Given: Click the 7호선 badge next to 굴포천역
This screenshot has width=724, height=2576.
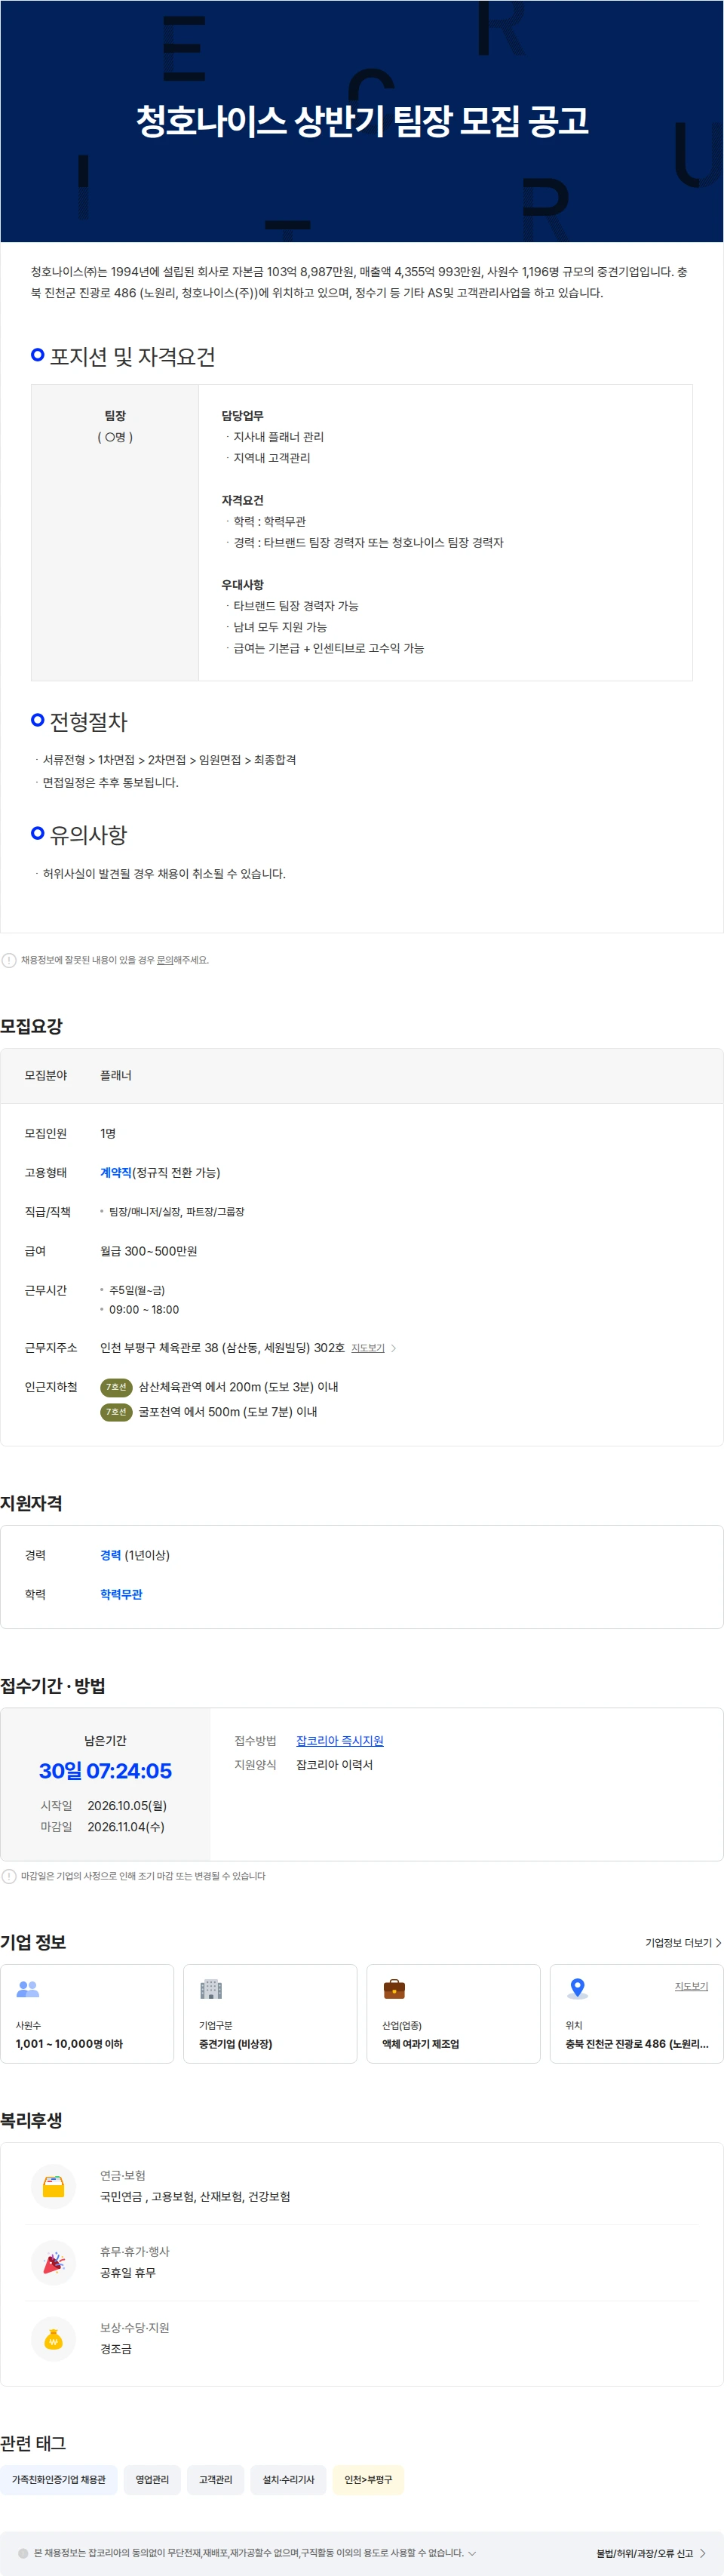Looking at the screenshot, I should [116, 1412].
